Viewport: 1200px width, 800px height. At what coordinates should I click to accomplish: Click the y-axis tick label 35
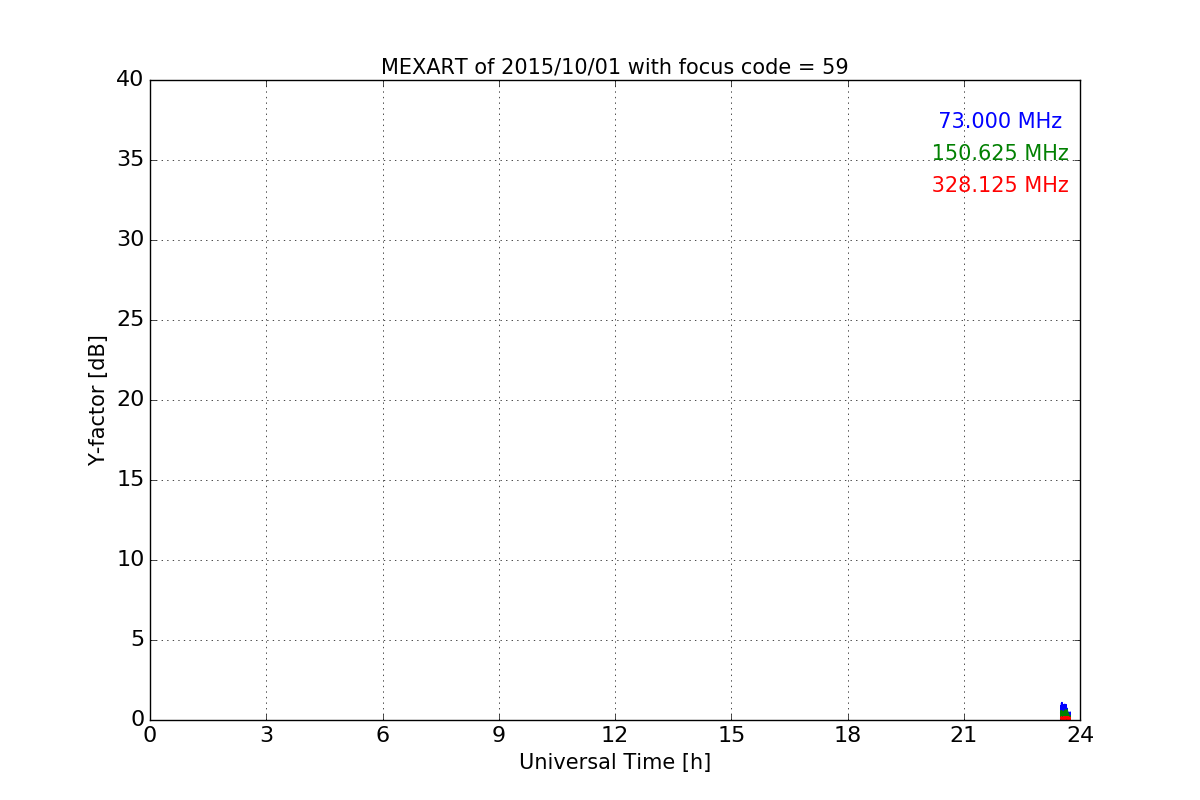click(x=130, y=159)
